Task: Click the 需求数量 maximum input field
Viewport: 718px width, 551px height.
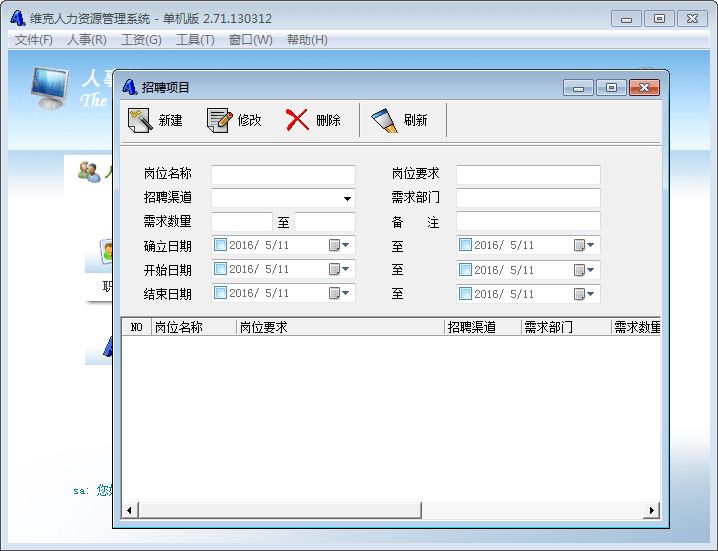Action: (x=325, y=222)
